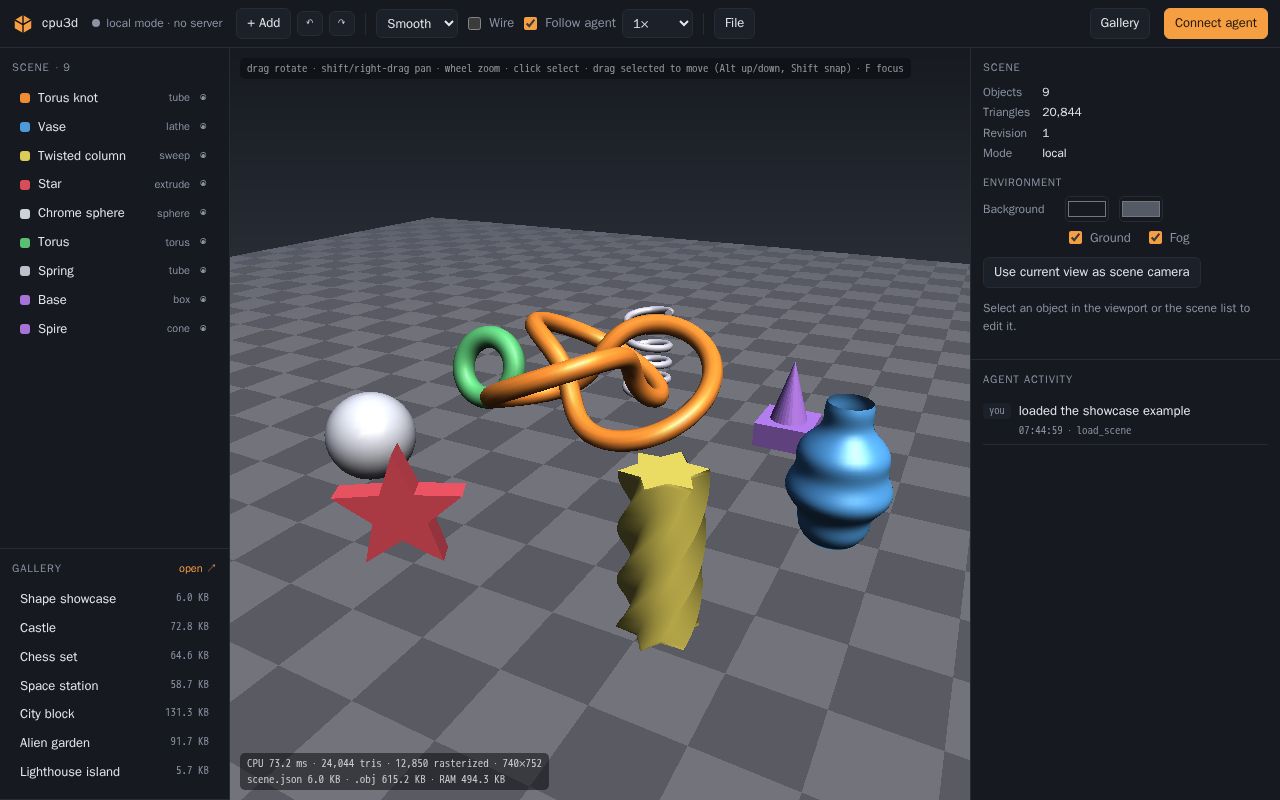Click the red star in viewport
The height and width of the screenshot is (800, 1280).
point(398,505)
